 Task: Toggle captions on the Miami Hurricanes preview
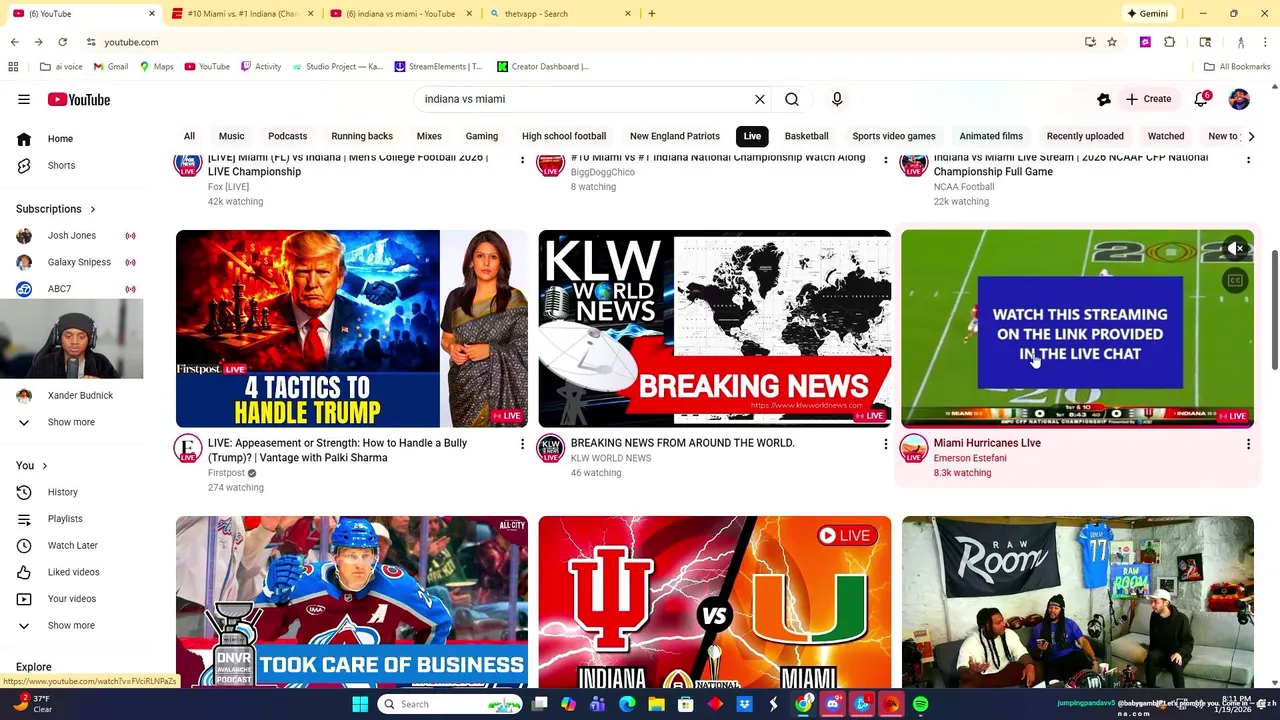tap(1236, 281)
